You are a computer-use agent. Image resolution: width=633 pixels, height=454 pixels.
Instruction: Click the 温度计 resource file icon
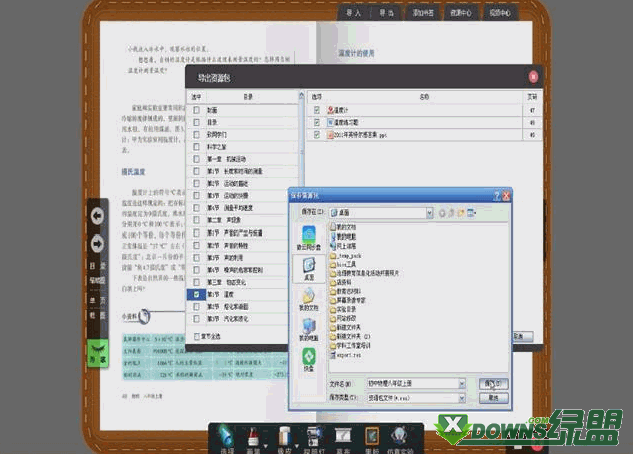point(330,109)
